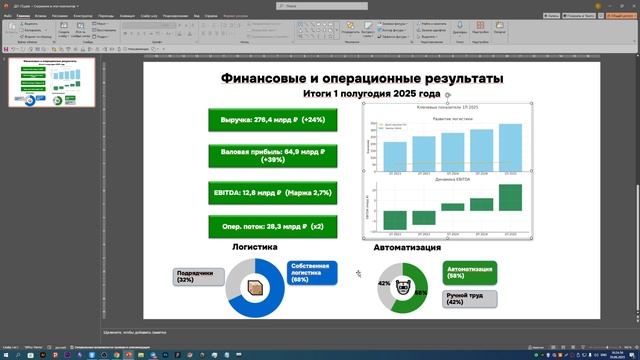
Task: Open the File (Файл) tab
Action: click(x=7, y=16)
